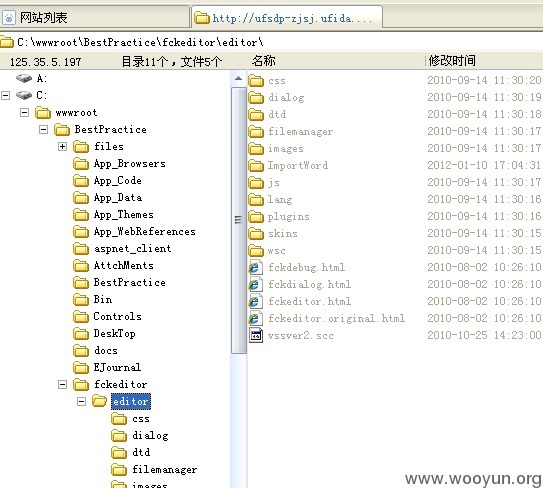The image size is (543, 488).
Task: Click the App_Code folder icon
Action: [81, 180]
